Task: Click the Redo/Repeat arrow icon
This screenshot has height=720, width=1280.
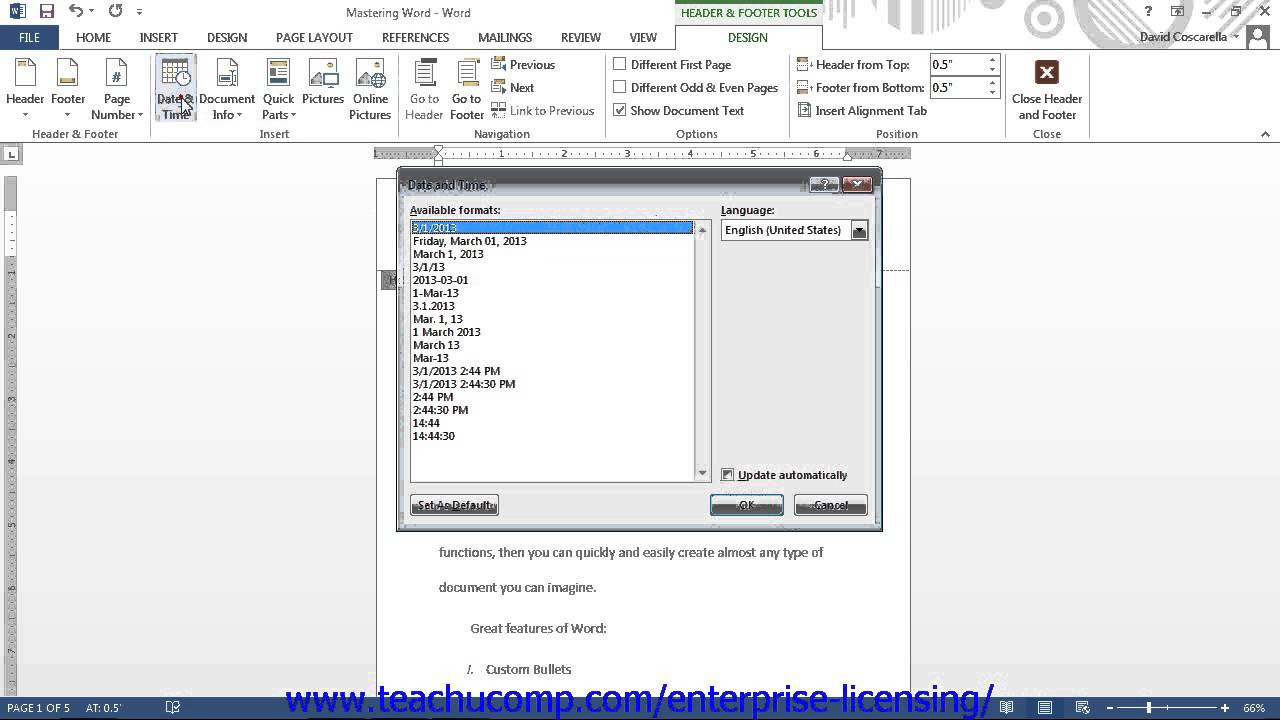Action: 115,12
